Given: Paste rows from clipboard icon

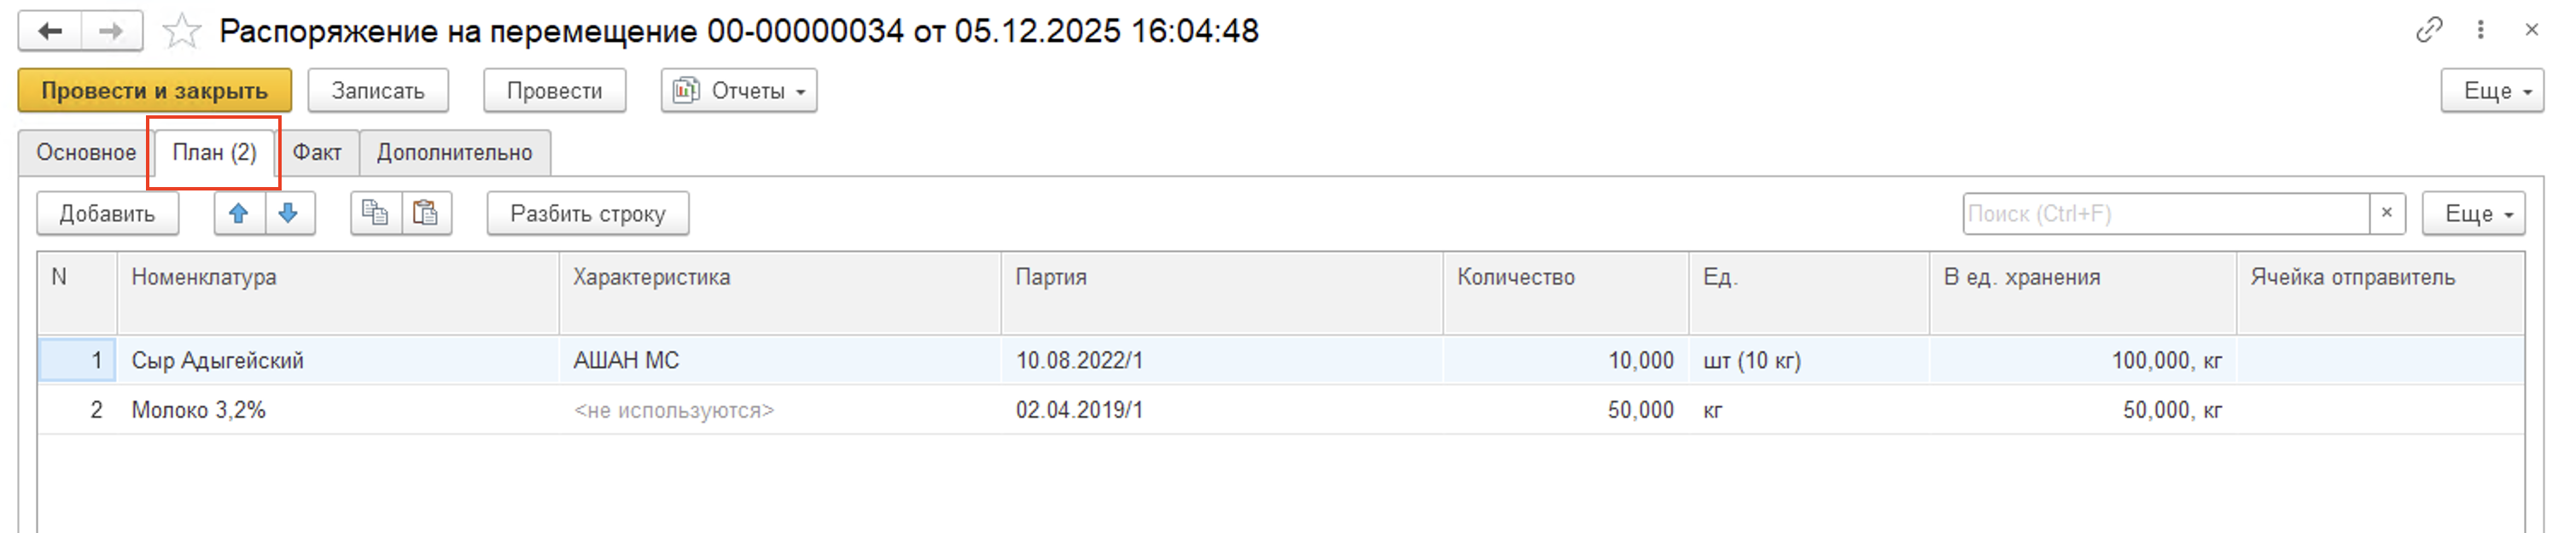Looking at the screenshot, I should click(426, 213).
